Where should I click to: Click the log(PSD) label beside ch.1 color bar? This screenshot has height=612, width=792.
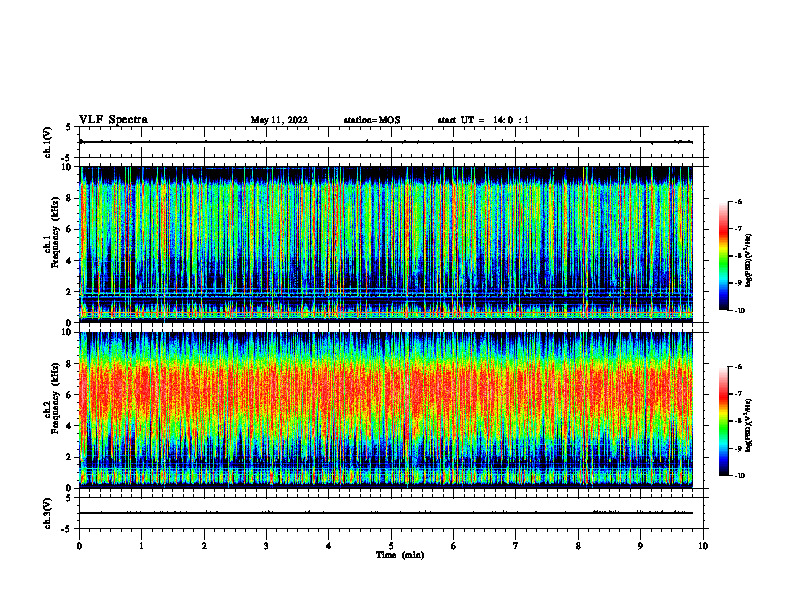point(749,261)
